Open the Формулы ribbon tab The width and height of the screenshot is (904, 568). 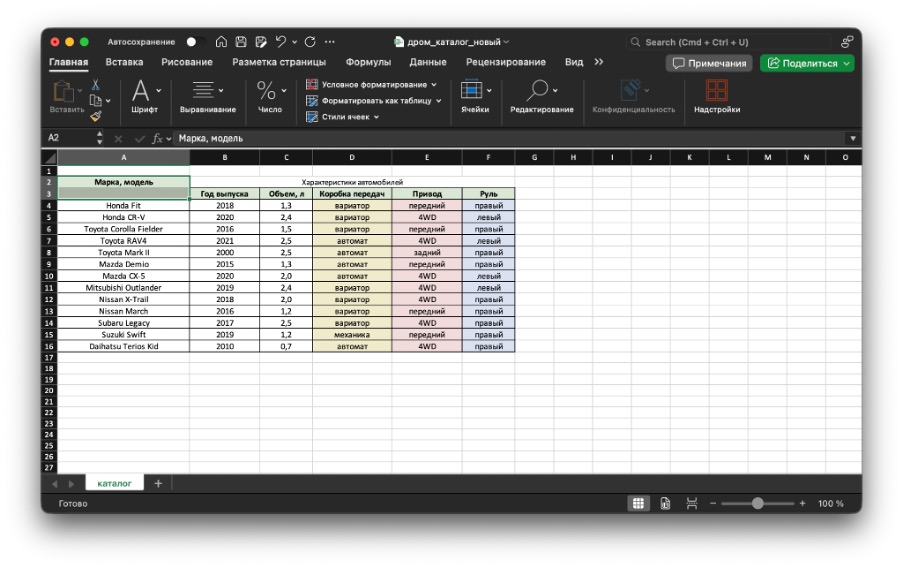(368, 62)
